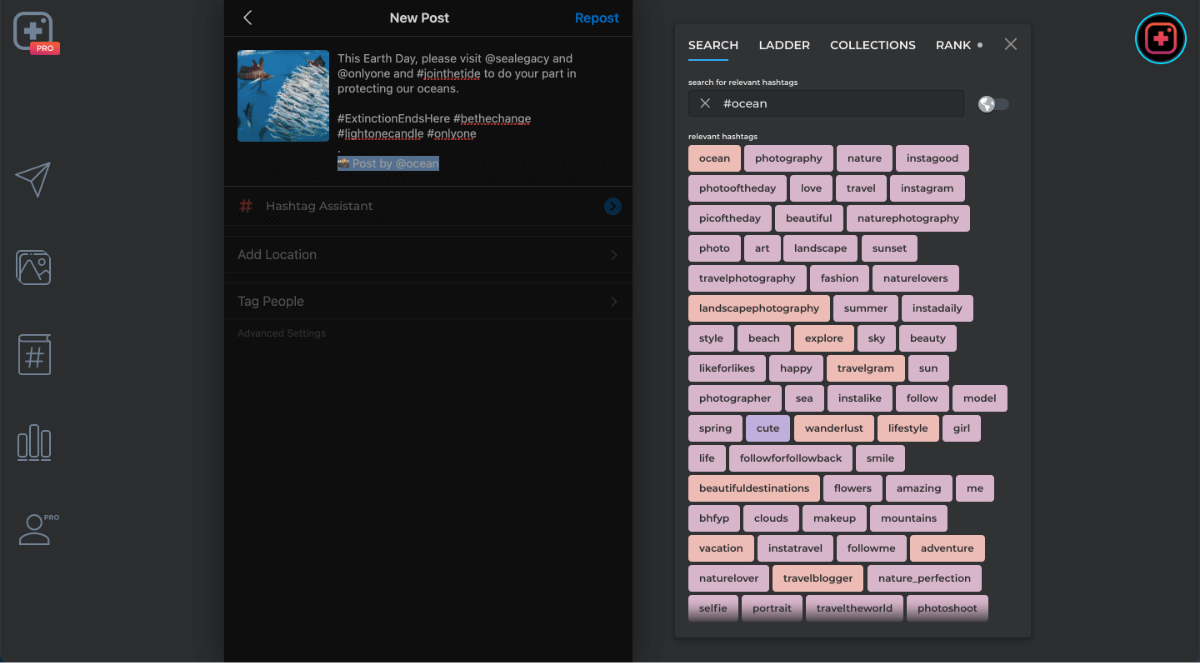Select the ocean hashtag chip
Viewport: 1200px width, 663px height.
click(714, 158)
